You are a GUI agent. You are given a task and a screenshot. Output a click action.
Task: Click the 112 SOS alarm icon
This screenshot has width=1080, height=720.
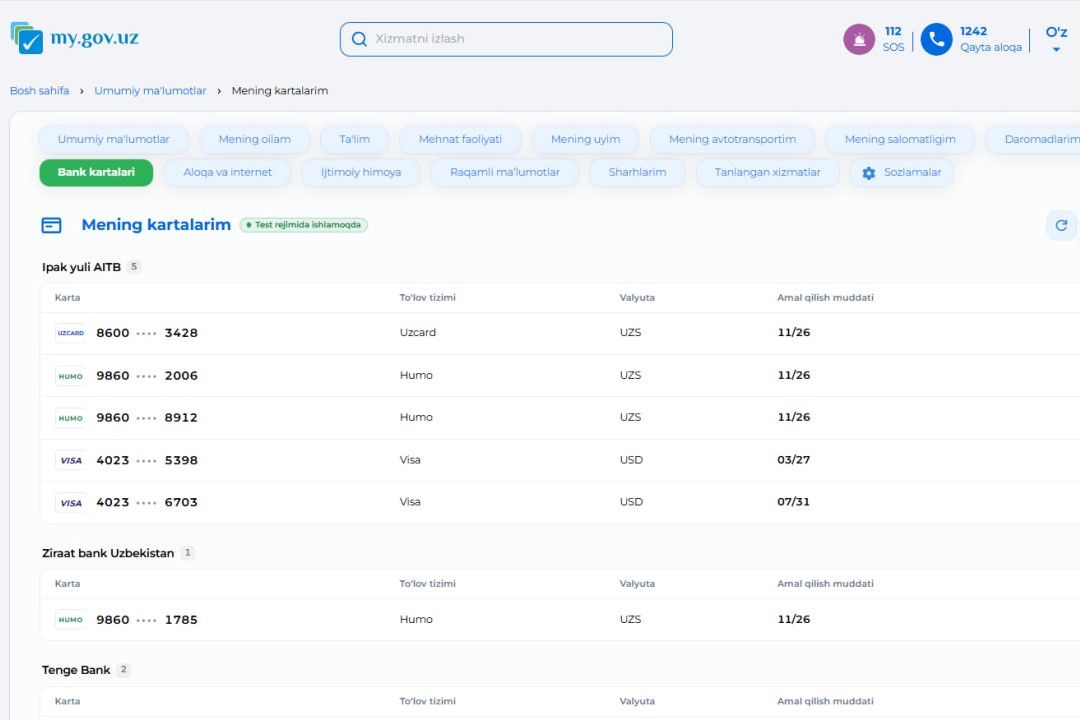coord(859,39)
